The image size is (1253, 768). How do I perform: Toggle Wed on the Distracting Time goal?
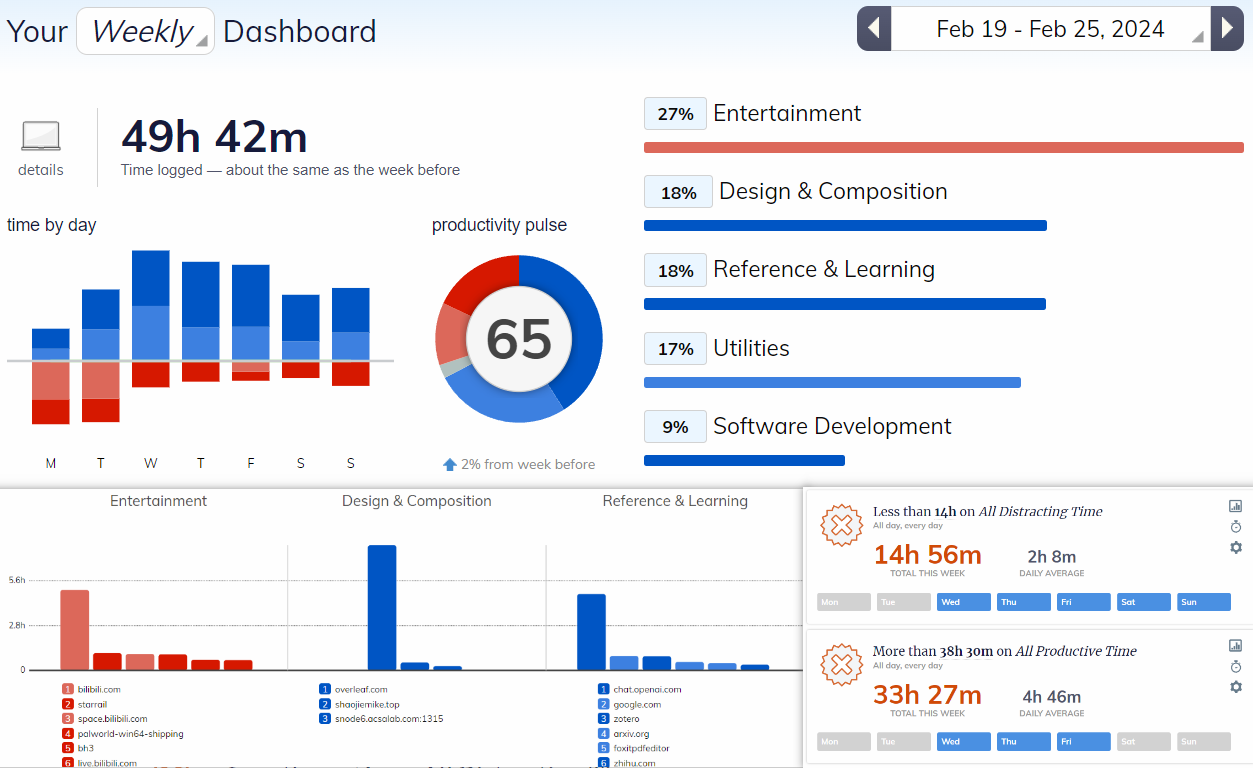pyautogui.click(x=963, y=602)
